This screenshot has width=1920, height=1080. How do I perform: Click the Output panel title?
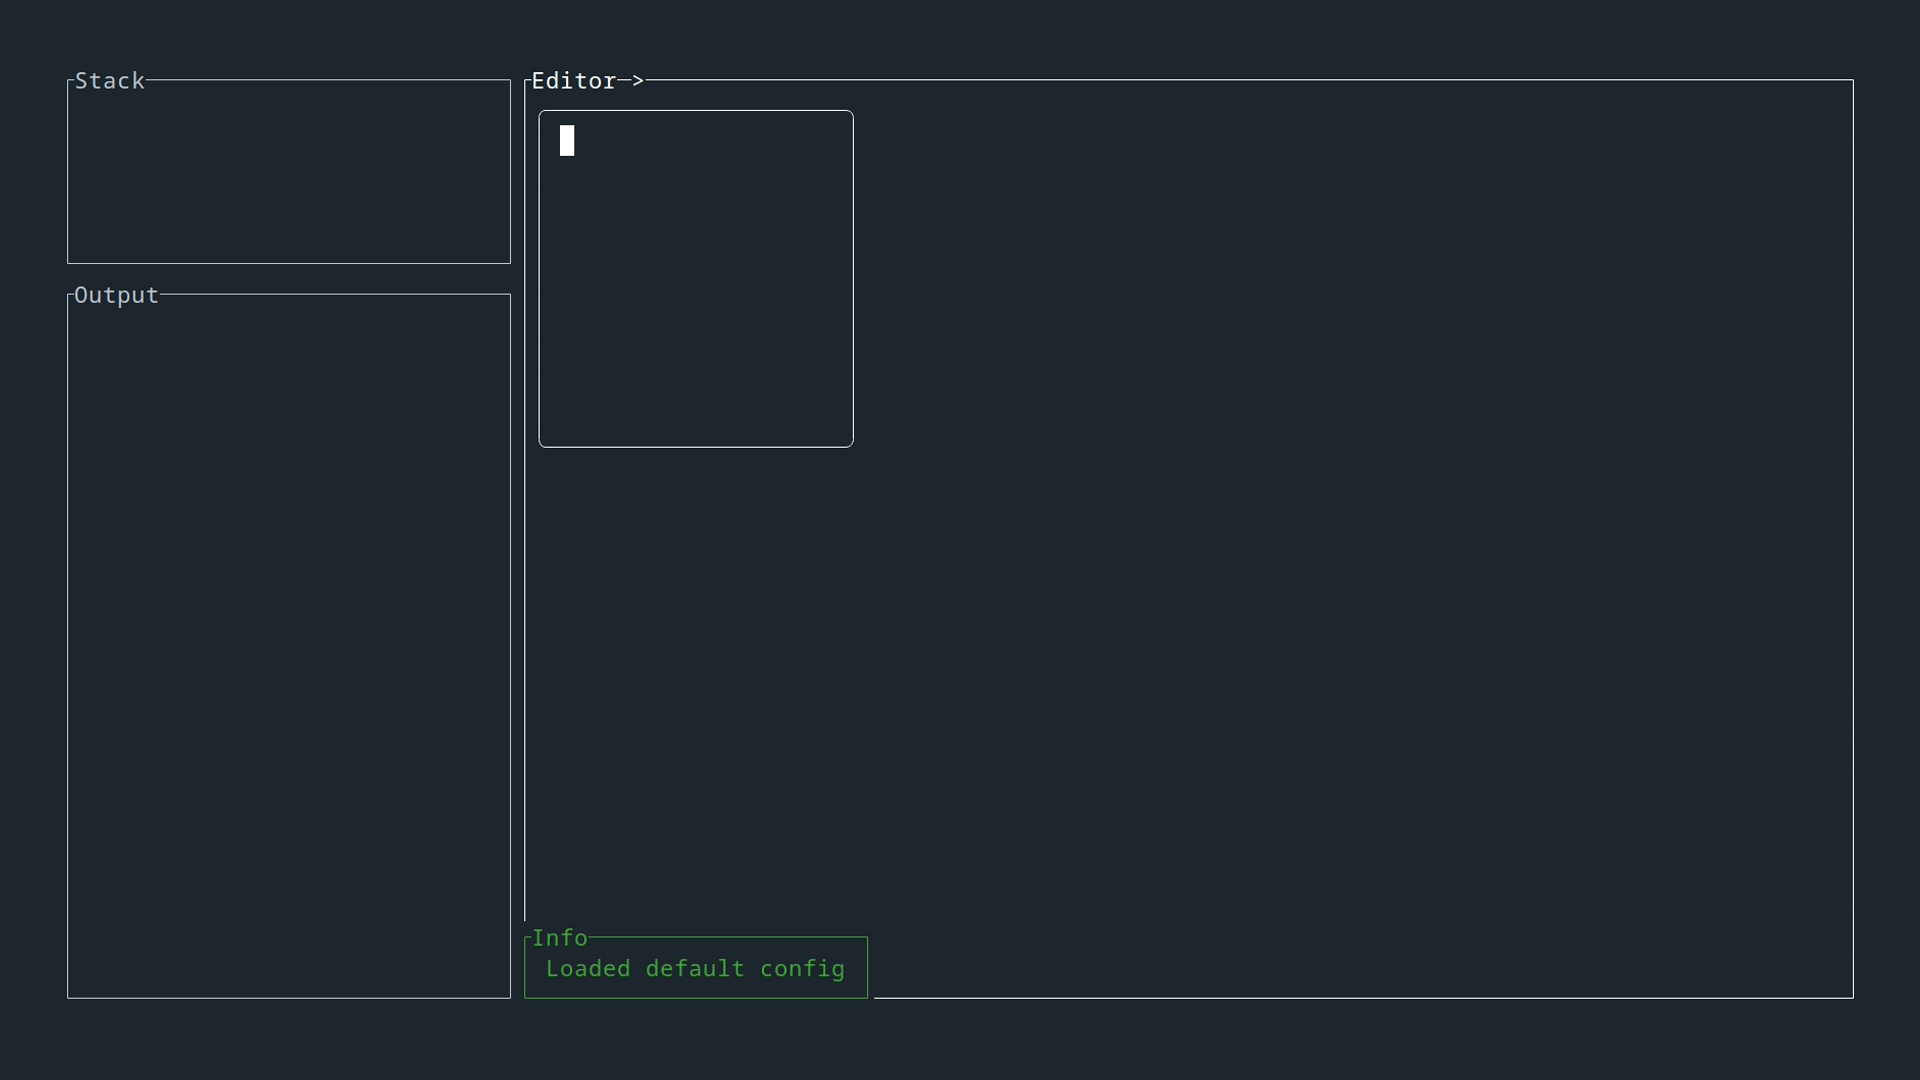point(116,295)
